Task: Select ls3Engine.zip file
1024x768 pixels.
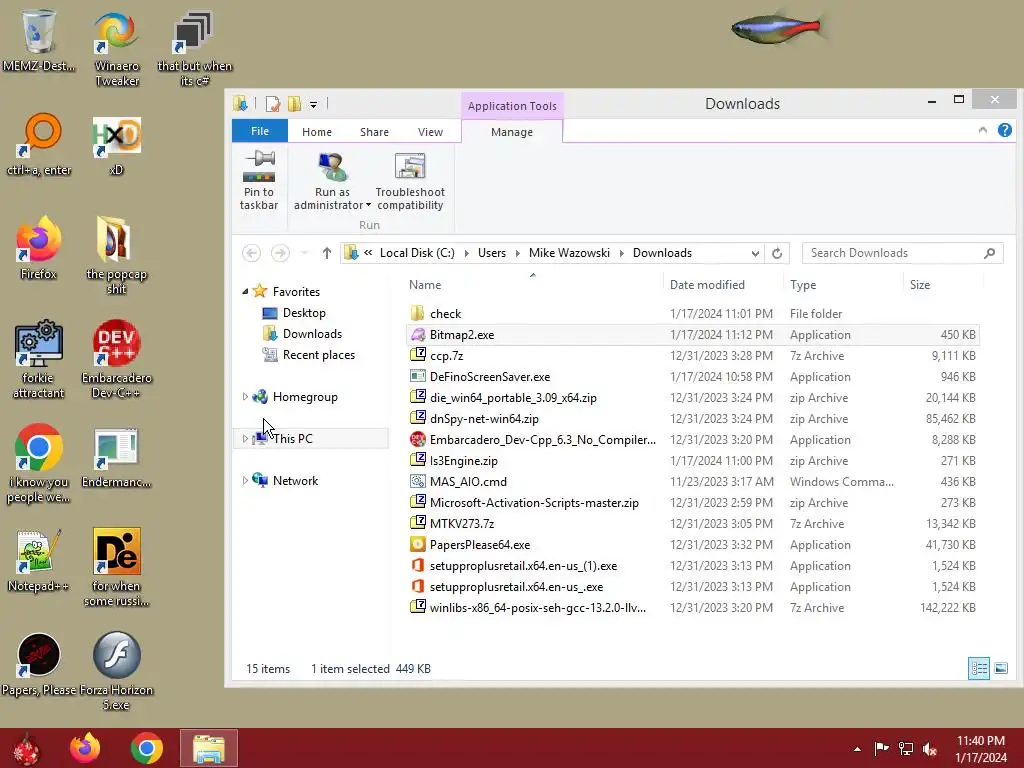Action: (692, 460)
